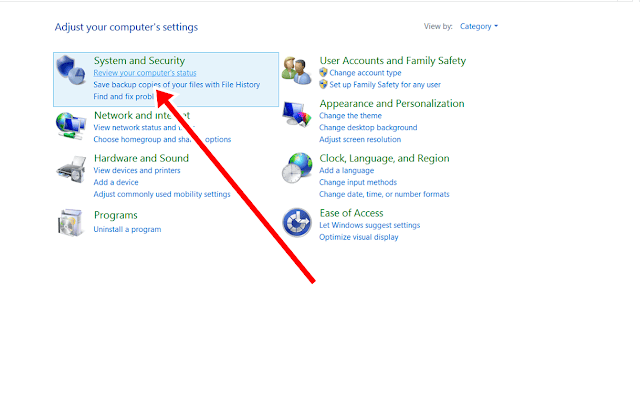Image resolution: width=640 pixels, height=420 pixels.
Task: Open the Appearance and Personalization monitor icon
Action: click(296, 114)
